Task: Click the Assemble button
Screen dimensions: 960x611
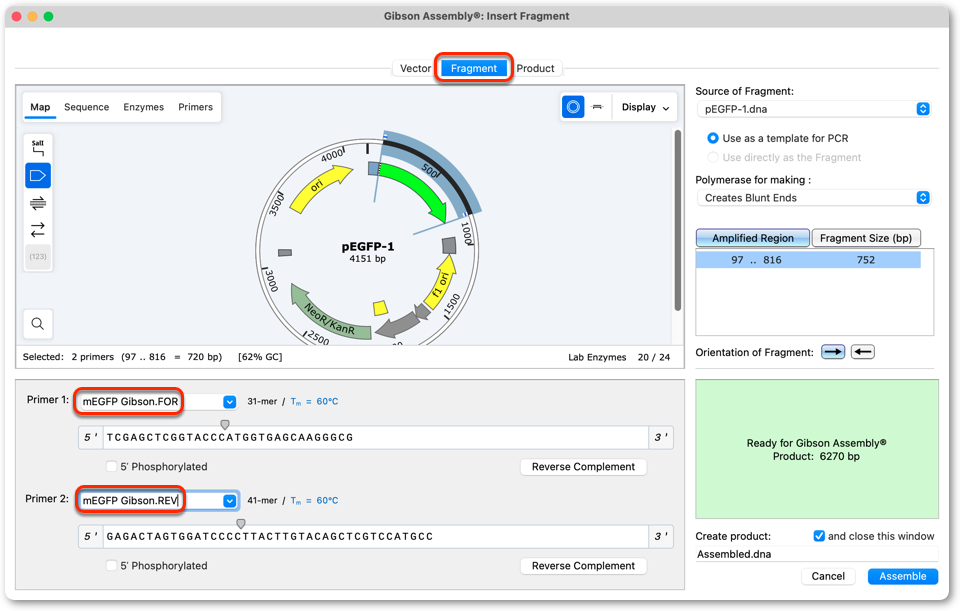Action: 902,576
